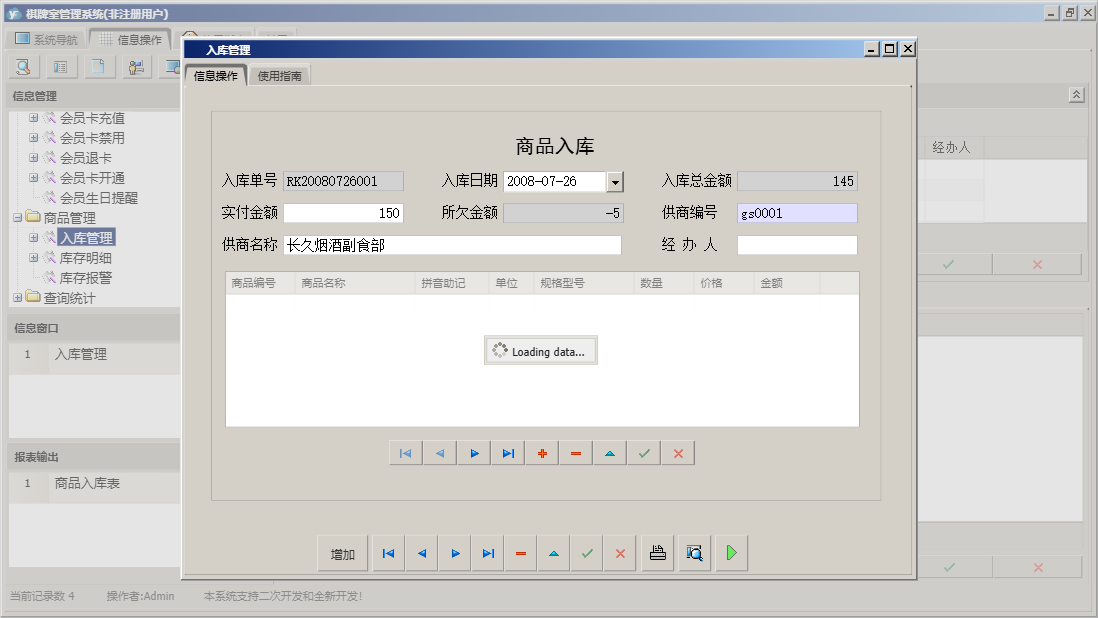Open the print preview for the stock-in record
Screen dimensions: 1098x618
click(x=694, y=552)
